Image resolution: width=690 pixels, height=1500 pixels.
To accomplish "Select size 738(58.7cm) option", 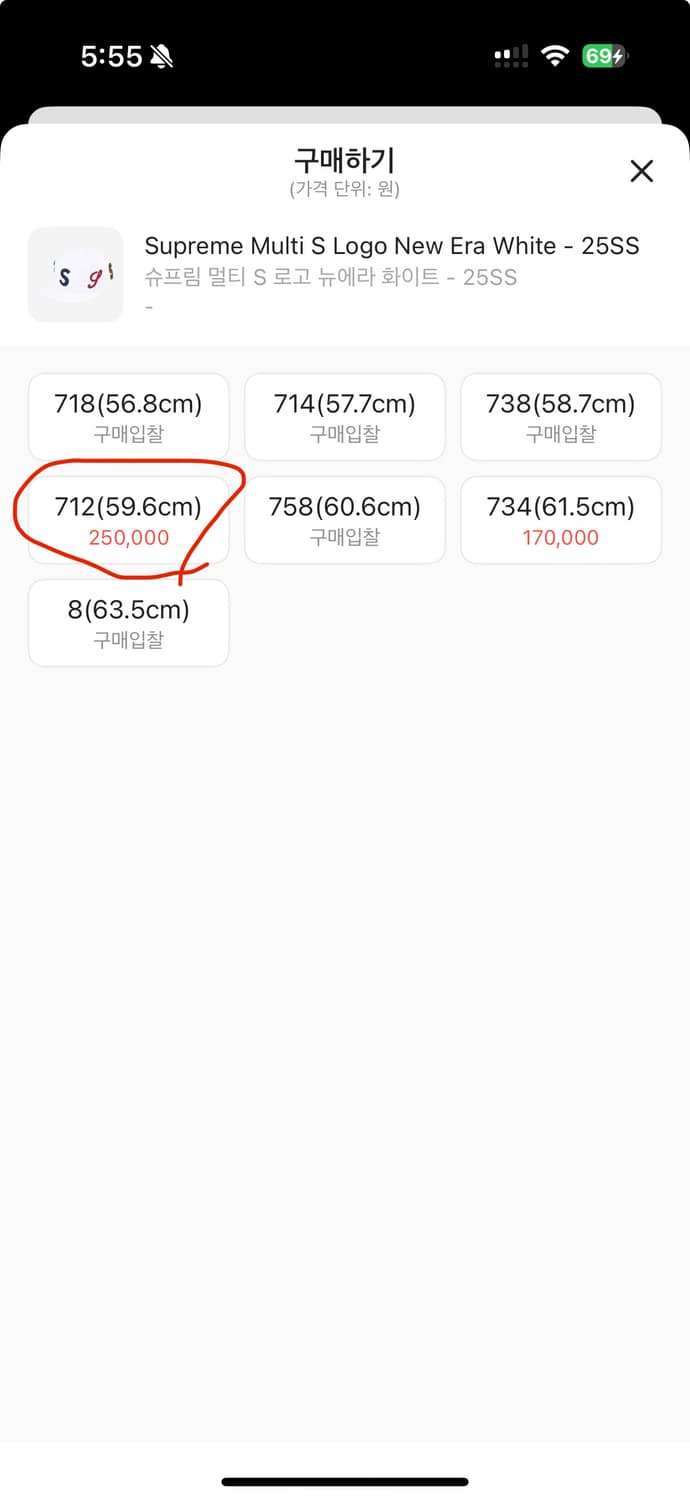I will [x=561, y=417].
